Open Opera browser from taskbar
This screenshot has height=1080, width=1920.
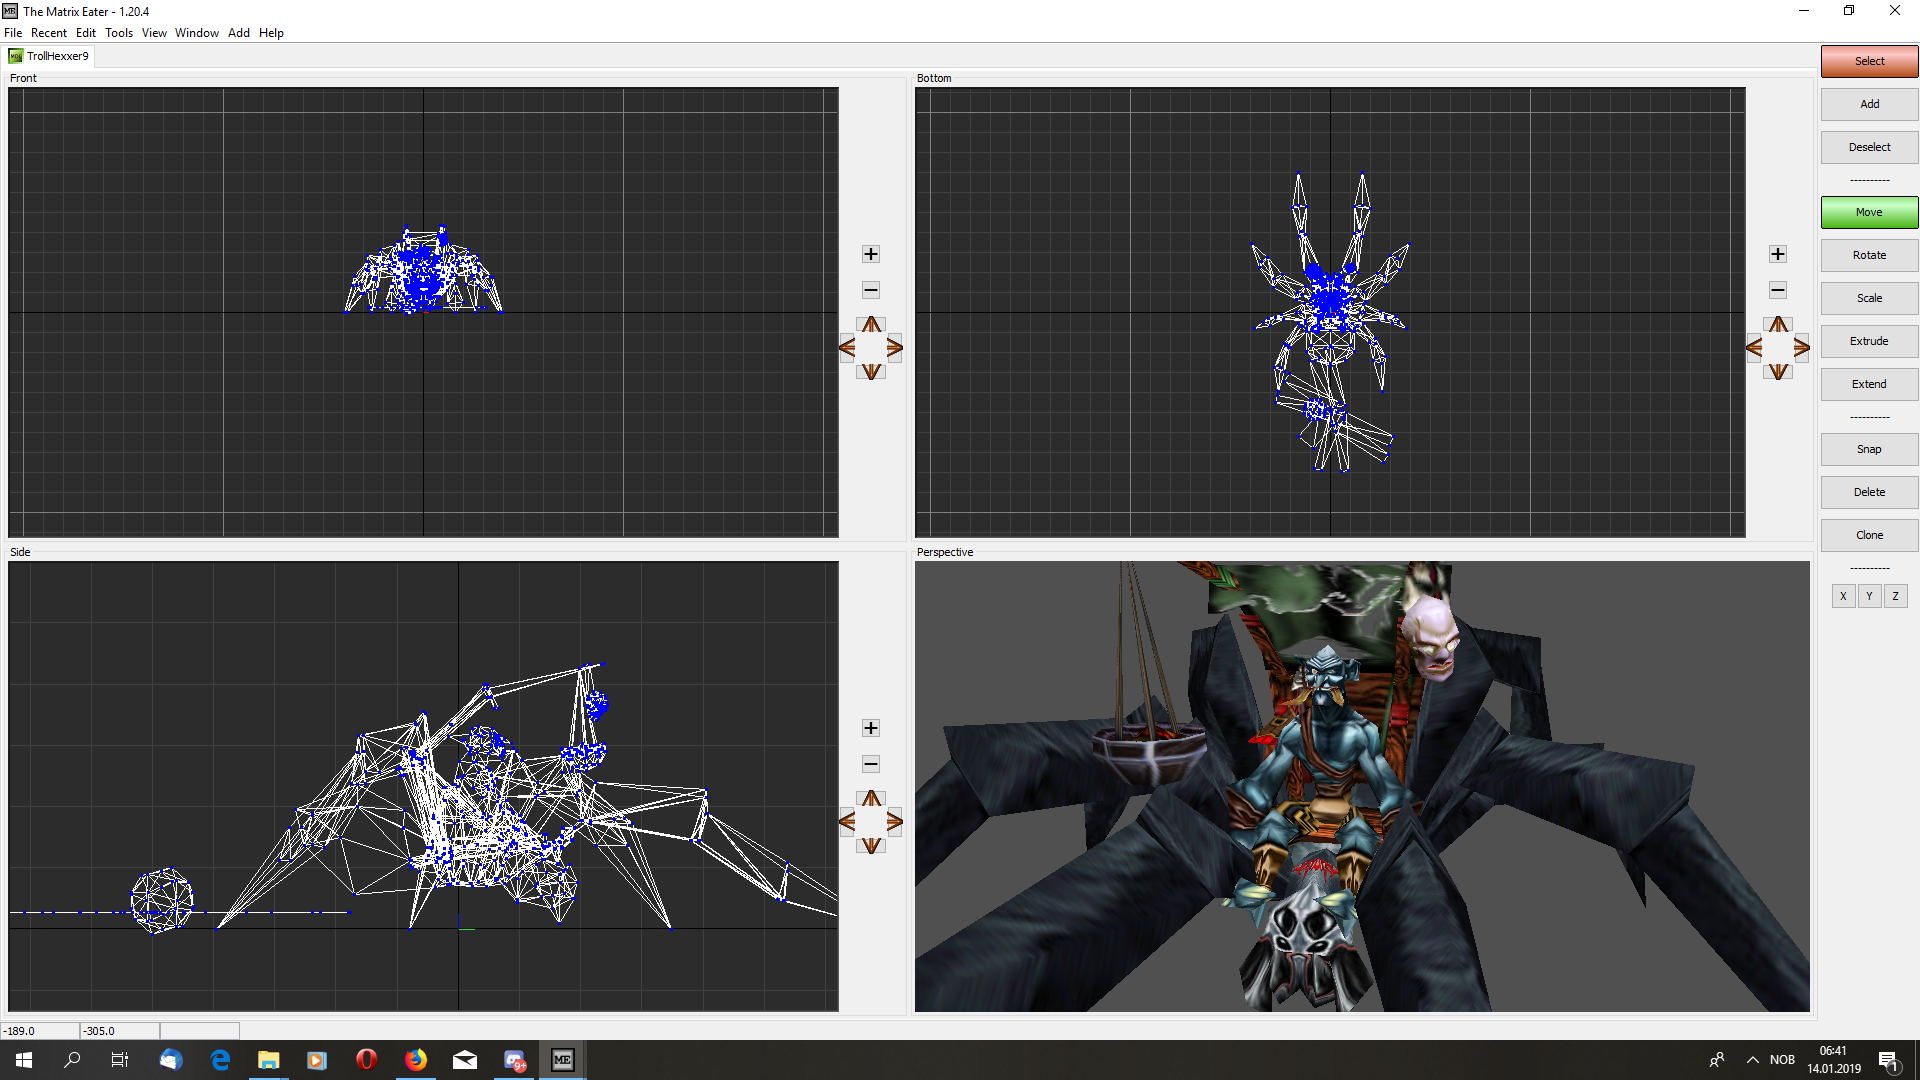pyautogui.click(x=366, y=1060)
